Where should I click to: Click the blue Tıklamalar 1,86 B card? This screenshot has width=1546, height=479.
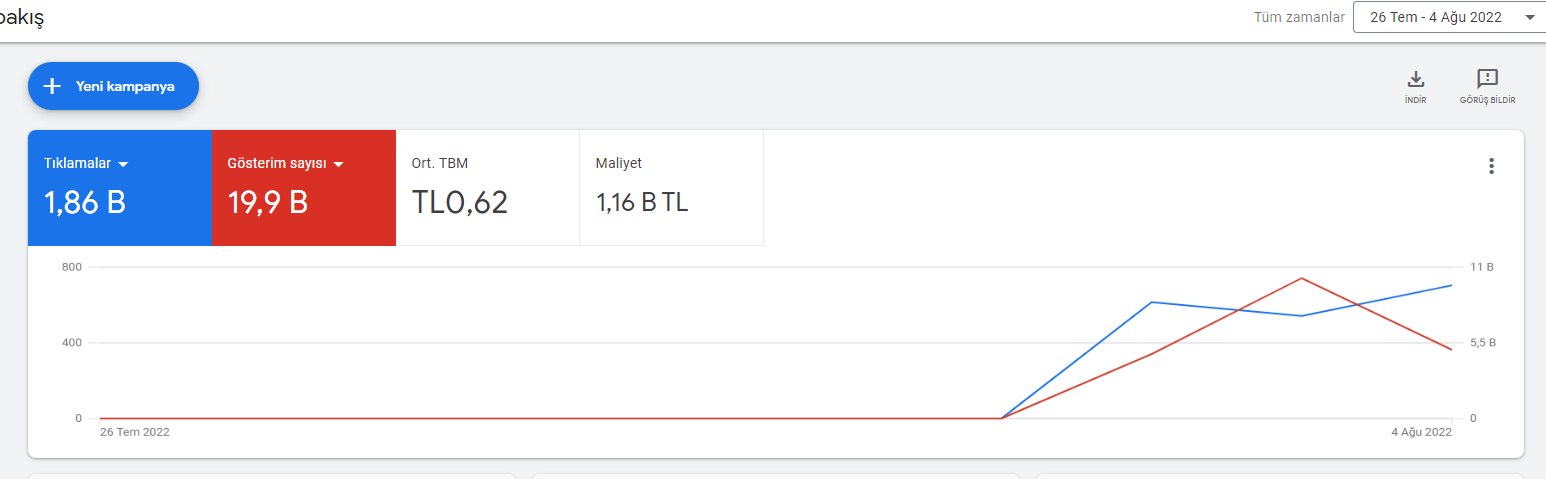click(x=120, y=188)
